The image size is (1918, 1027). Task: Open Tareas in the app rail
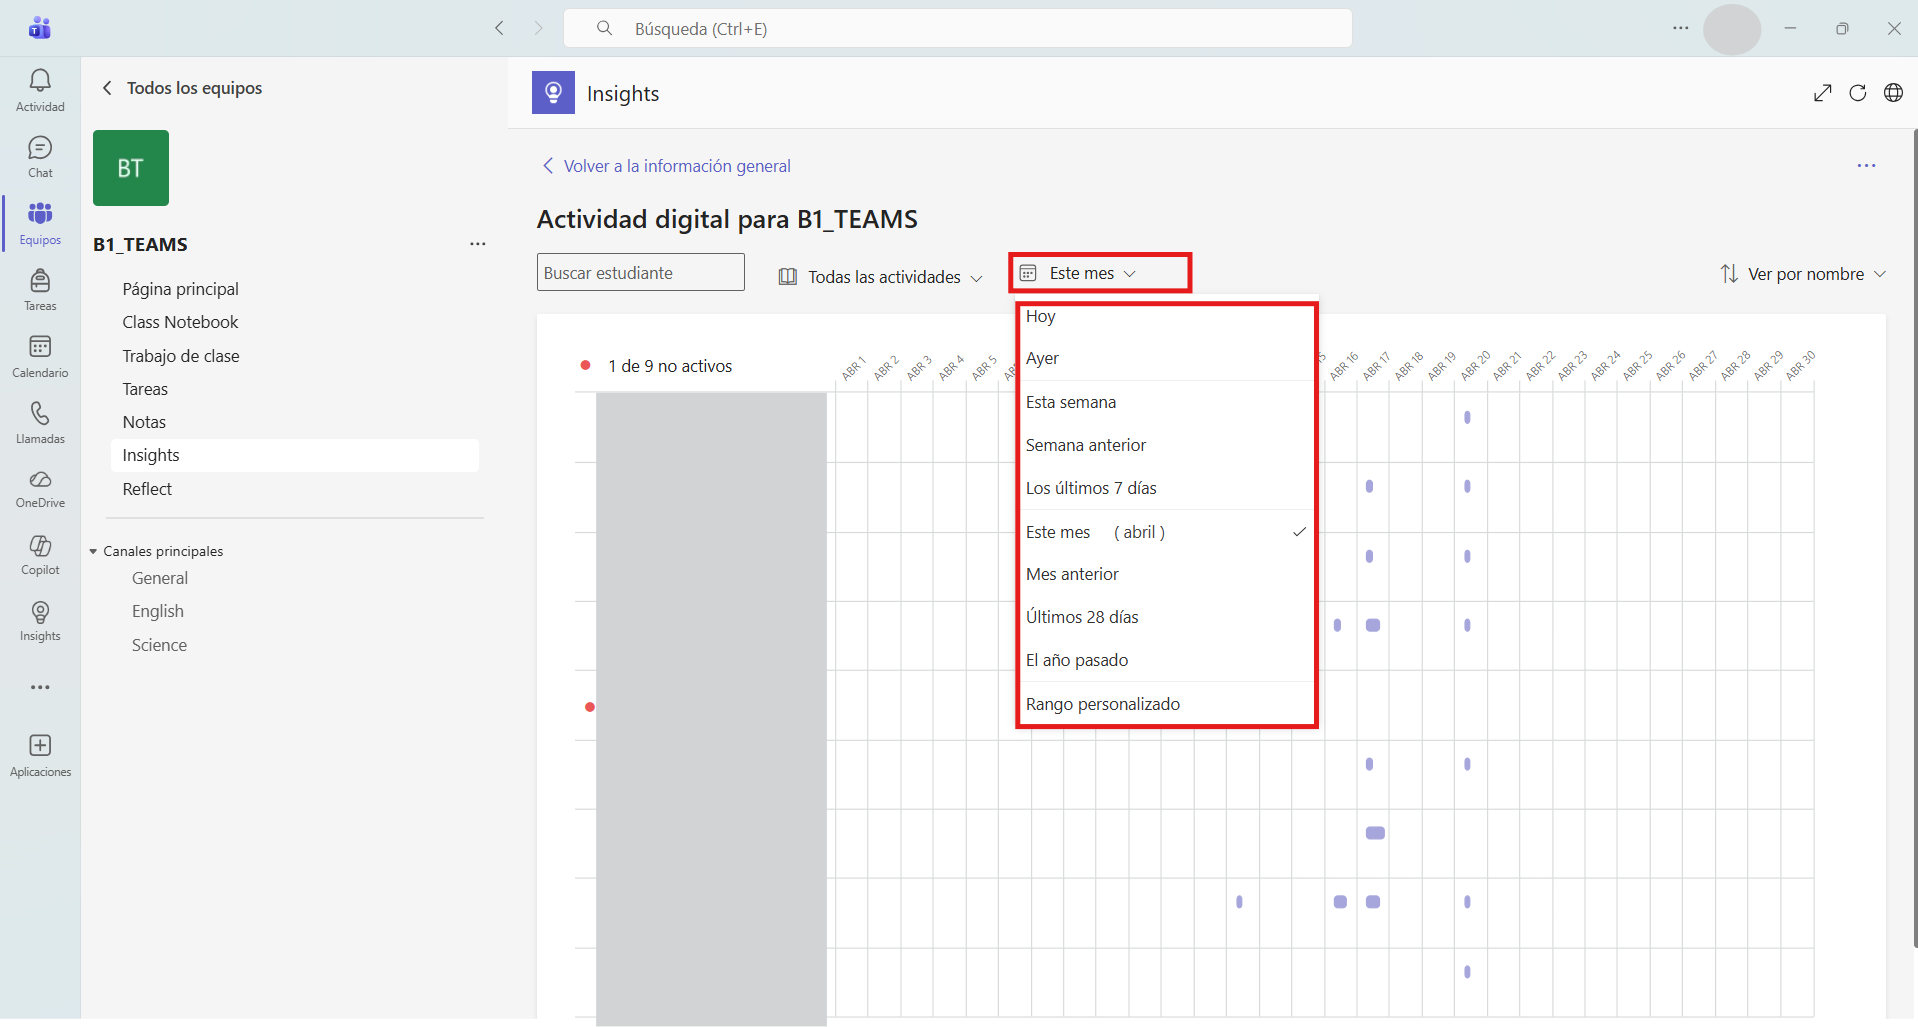pos(40,290)
